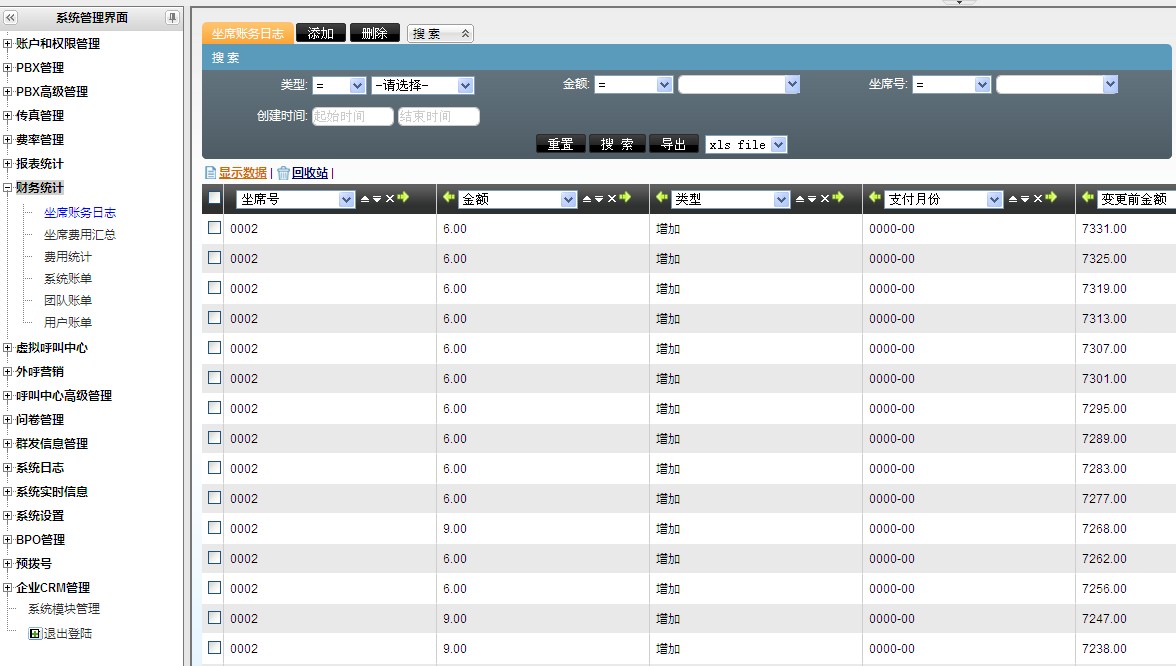1176x666 pixels.
Task: Sort 金额 column descending with down arrow
Action: [x=599, y=199]
